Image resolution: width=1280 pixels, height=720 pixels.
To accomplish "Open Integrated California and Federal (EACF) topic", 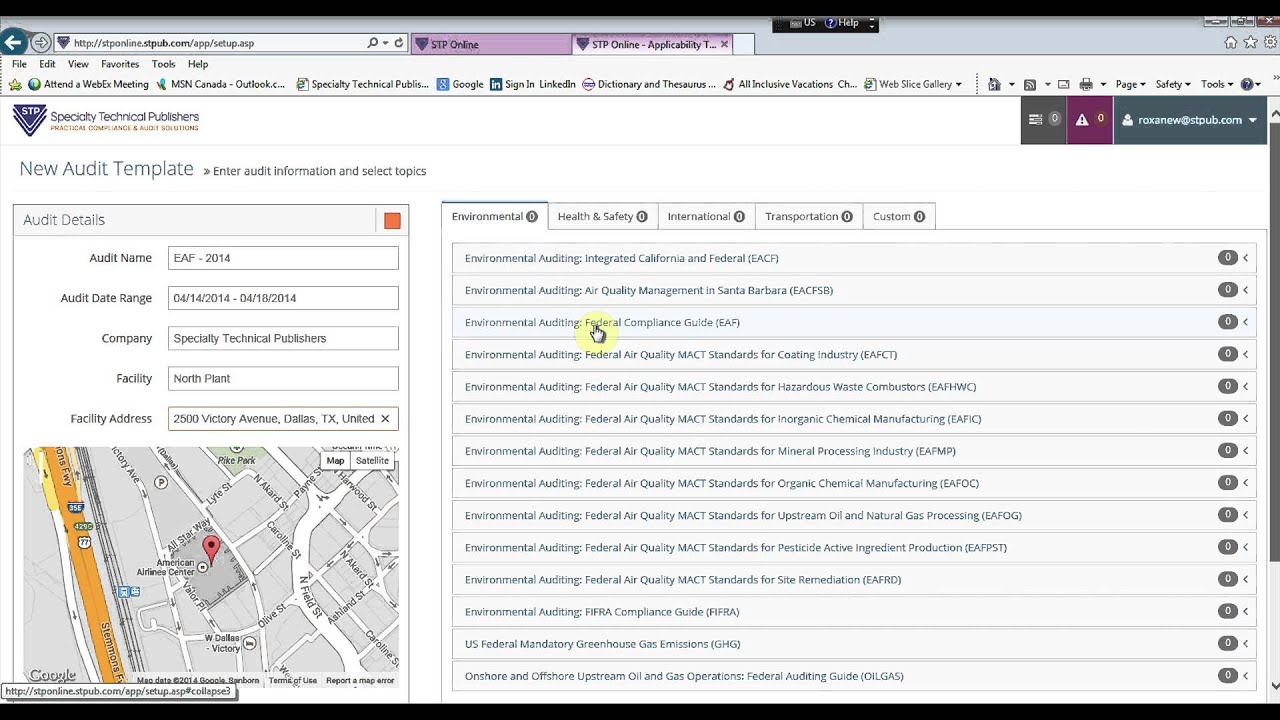I will pyautogui.click(x=621, y=258).
